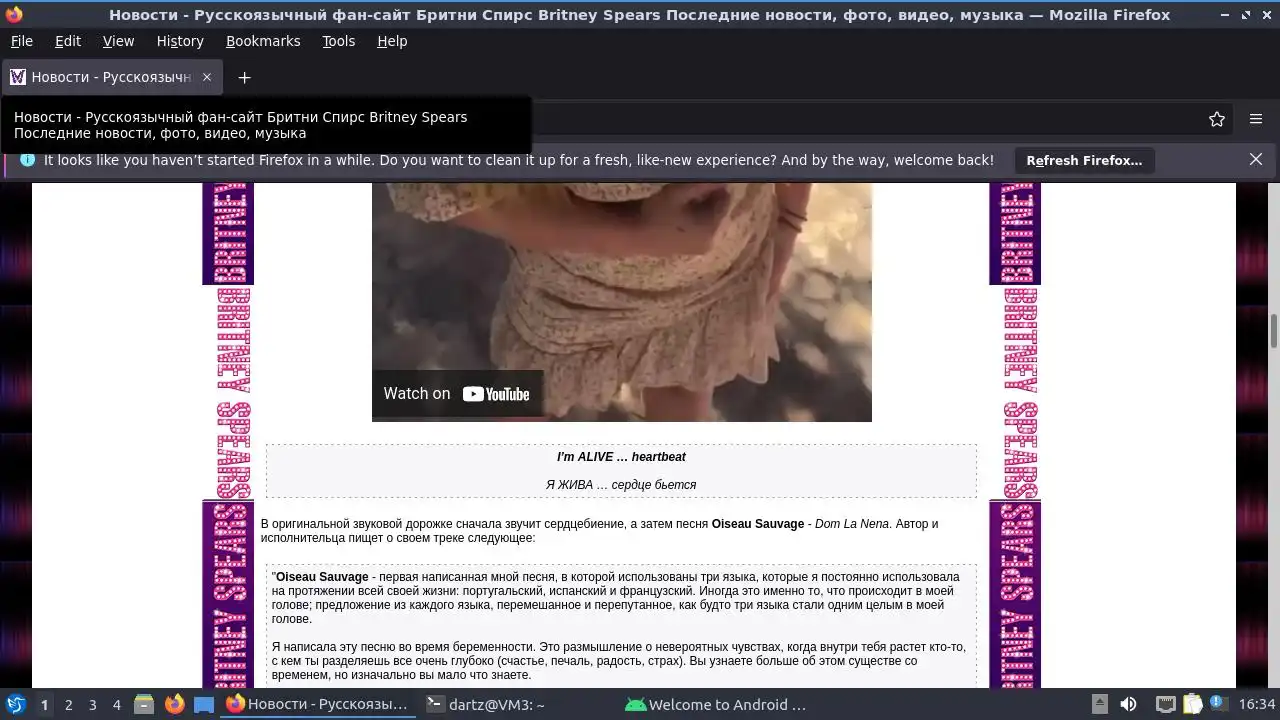Open the volume control tray icon
The image size is (1280, 720).
pos(1129,704)
